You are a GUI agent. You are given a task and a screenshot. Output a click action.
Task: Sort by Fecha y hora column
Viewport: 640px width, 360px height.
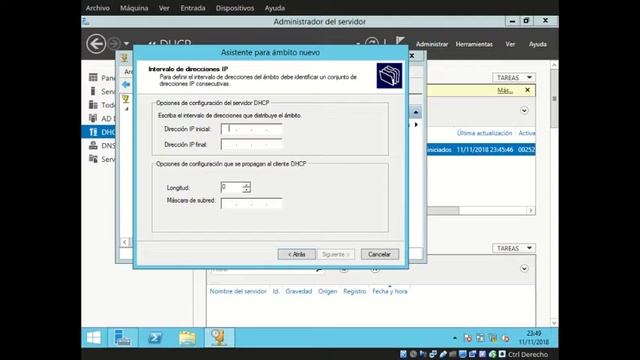390,291
